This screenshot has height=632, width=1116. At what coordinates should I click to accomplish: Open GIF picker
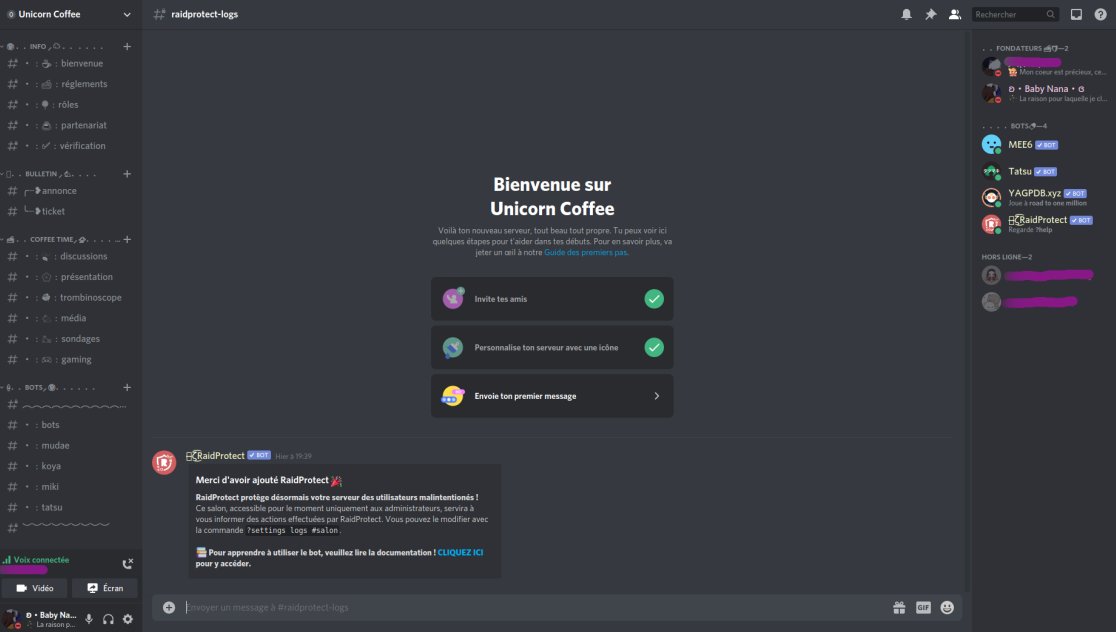pos(923,607)
